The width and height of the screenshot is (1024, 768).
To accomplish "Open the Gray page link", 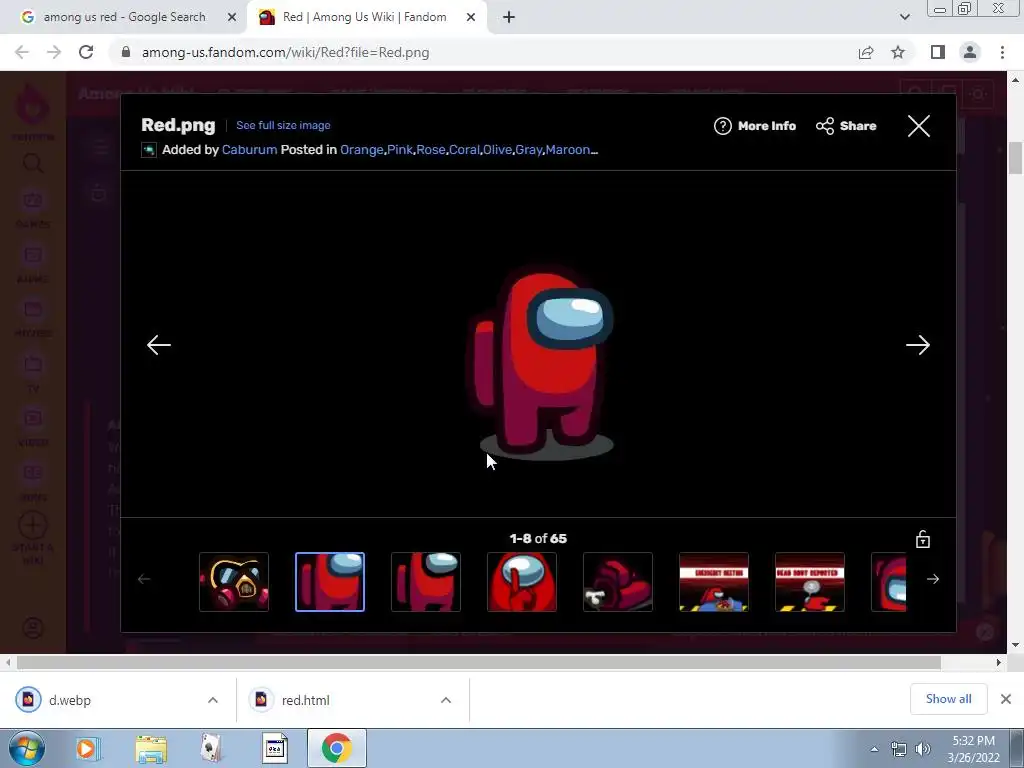I will (528, 150).
